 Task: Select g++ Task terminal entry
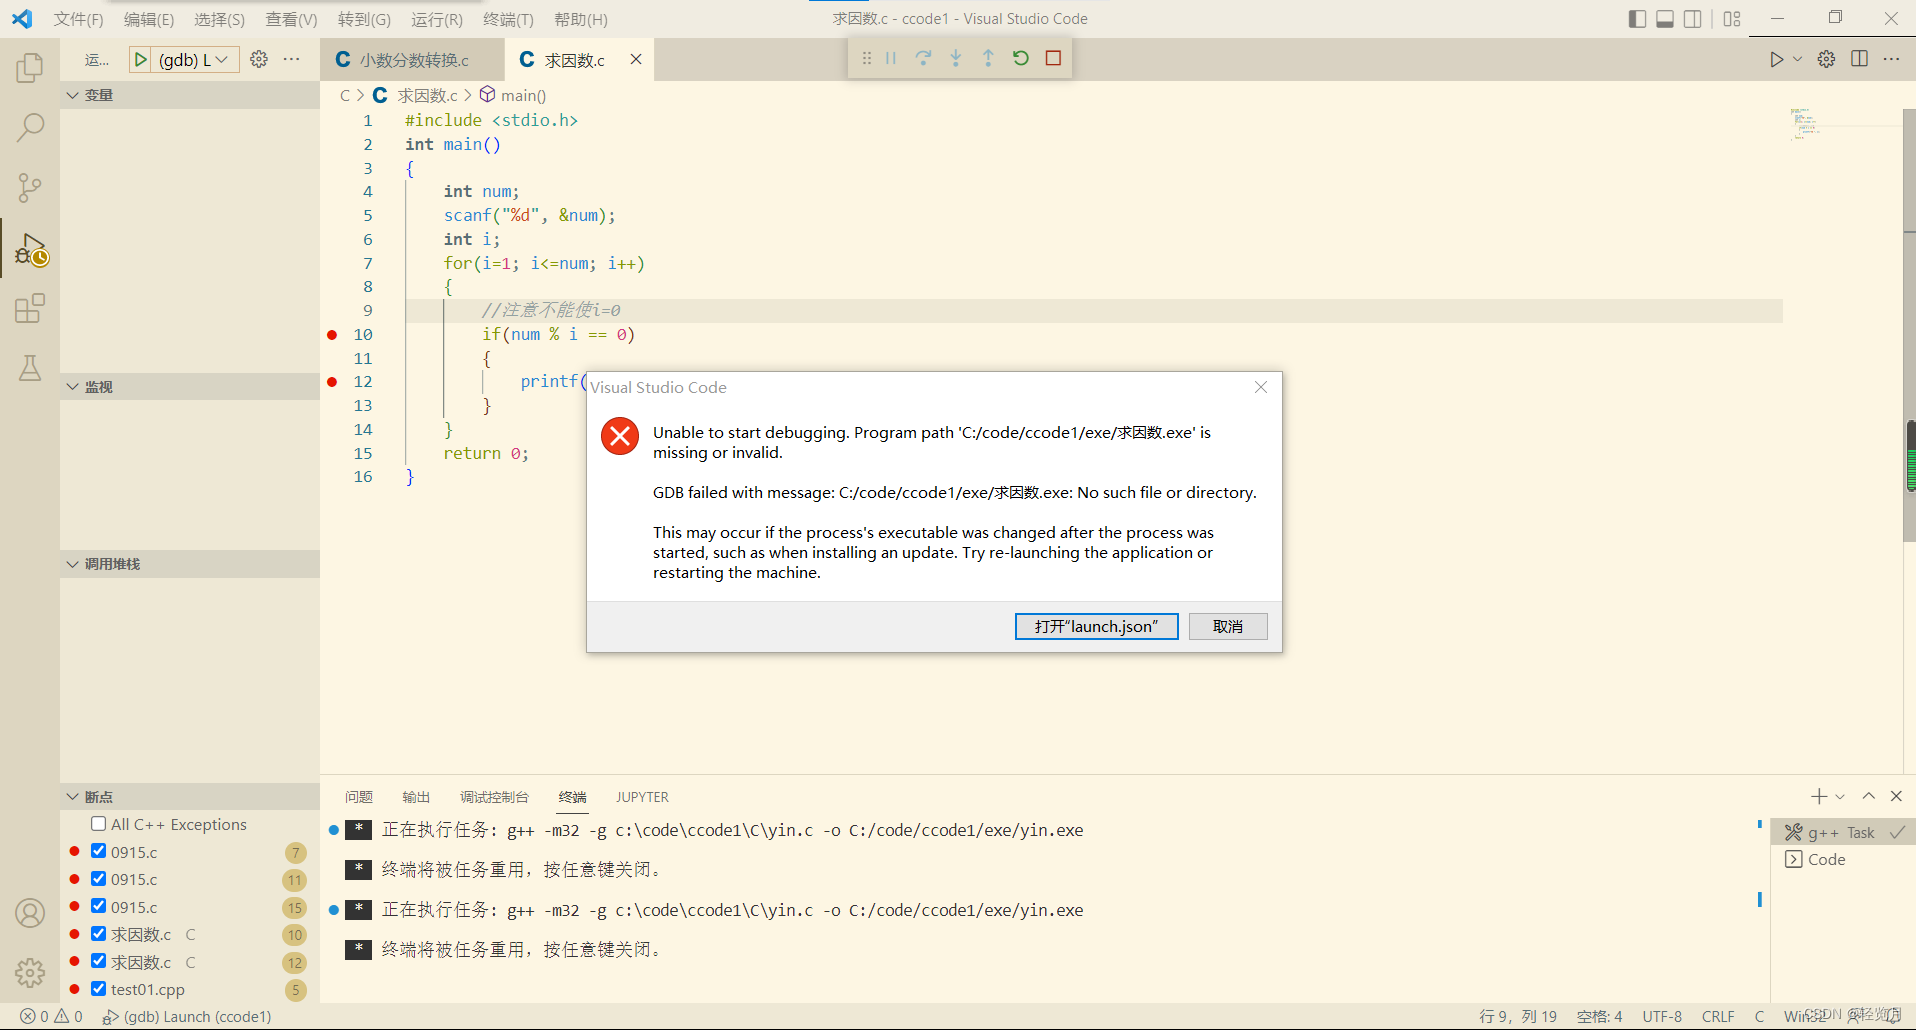(1843, 832)
